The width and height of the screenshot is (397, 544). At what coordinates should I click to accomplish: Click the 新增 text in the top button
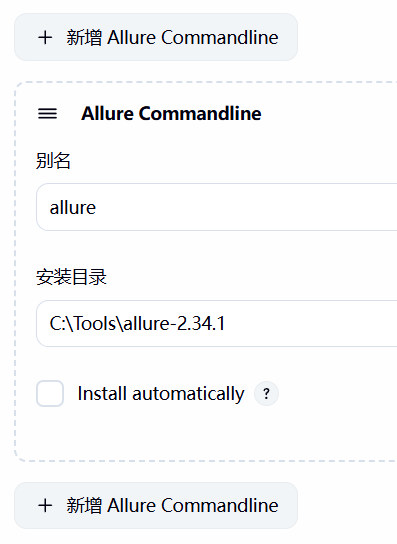tap(84, 37)
